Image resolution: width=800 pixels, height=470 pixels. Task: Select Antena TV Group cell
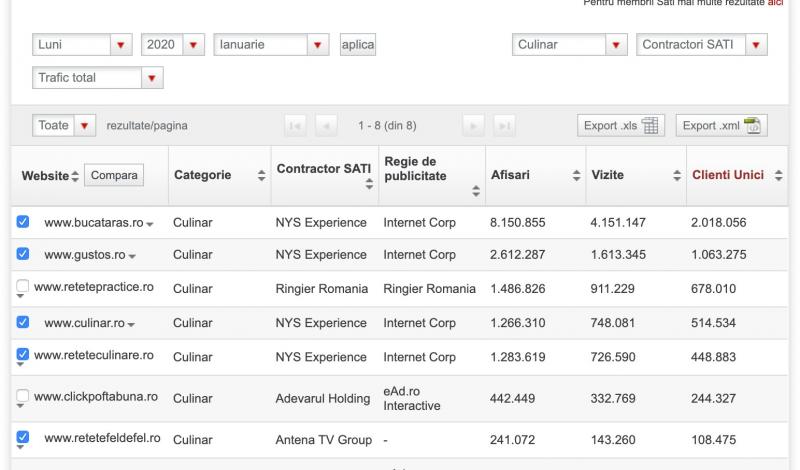pyautogui.click(x=324, y=440)
